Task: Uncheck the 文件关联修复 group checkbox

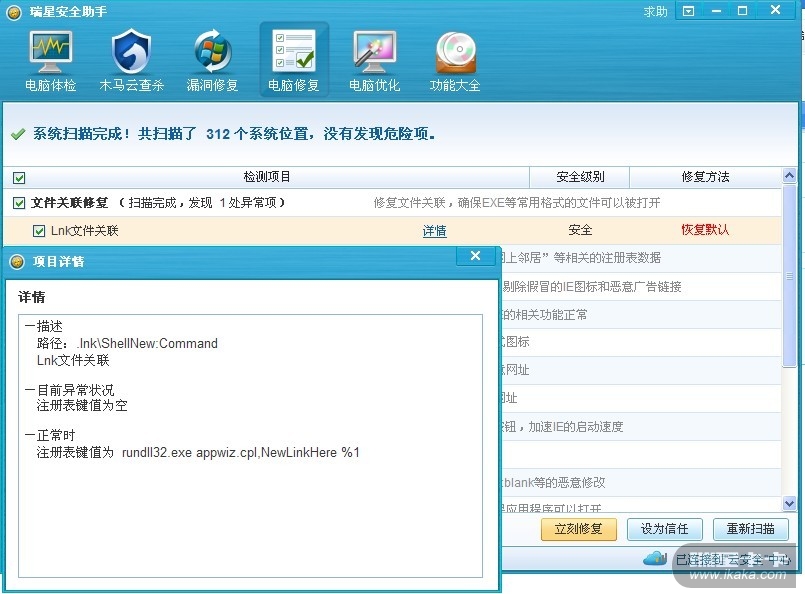Action: (x=19, y=203)
